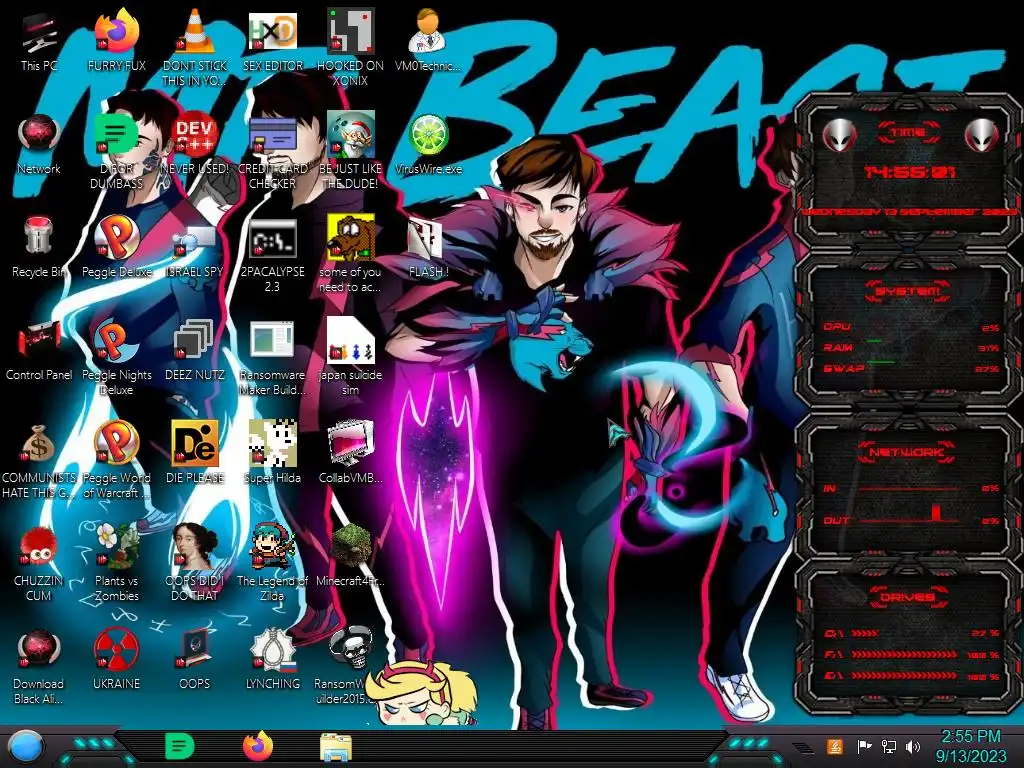Open the green notes app on taskbar
Image resolution: width=1024 pixels, height=768 pixels.
pos(180,746)
